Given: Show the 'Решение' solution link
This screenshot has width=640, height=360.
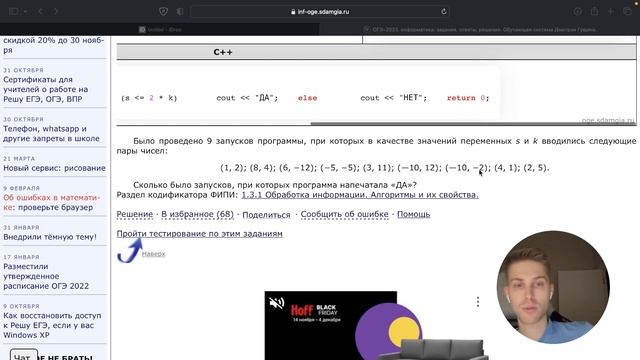Looking at the screenshot, I should coord(135,214).
